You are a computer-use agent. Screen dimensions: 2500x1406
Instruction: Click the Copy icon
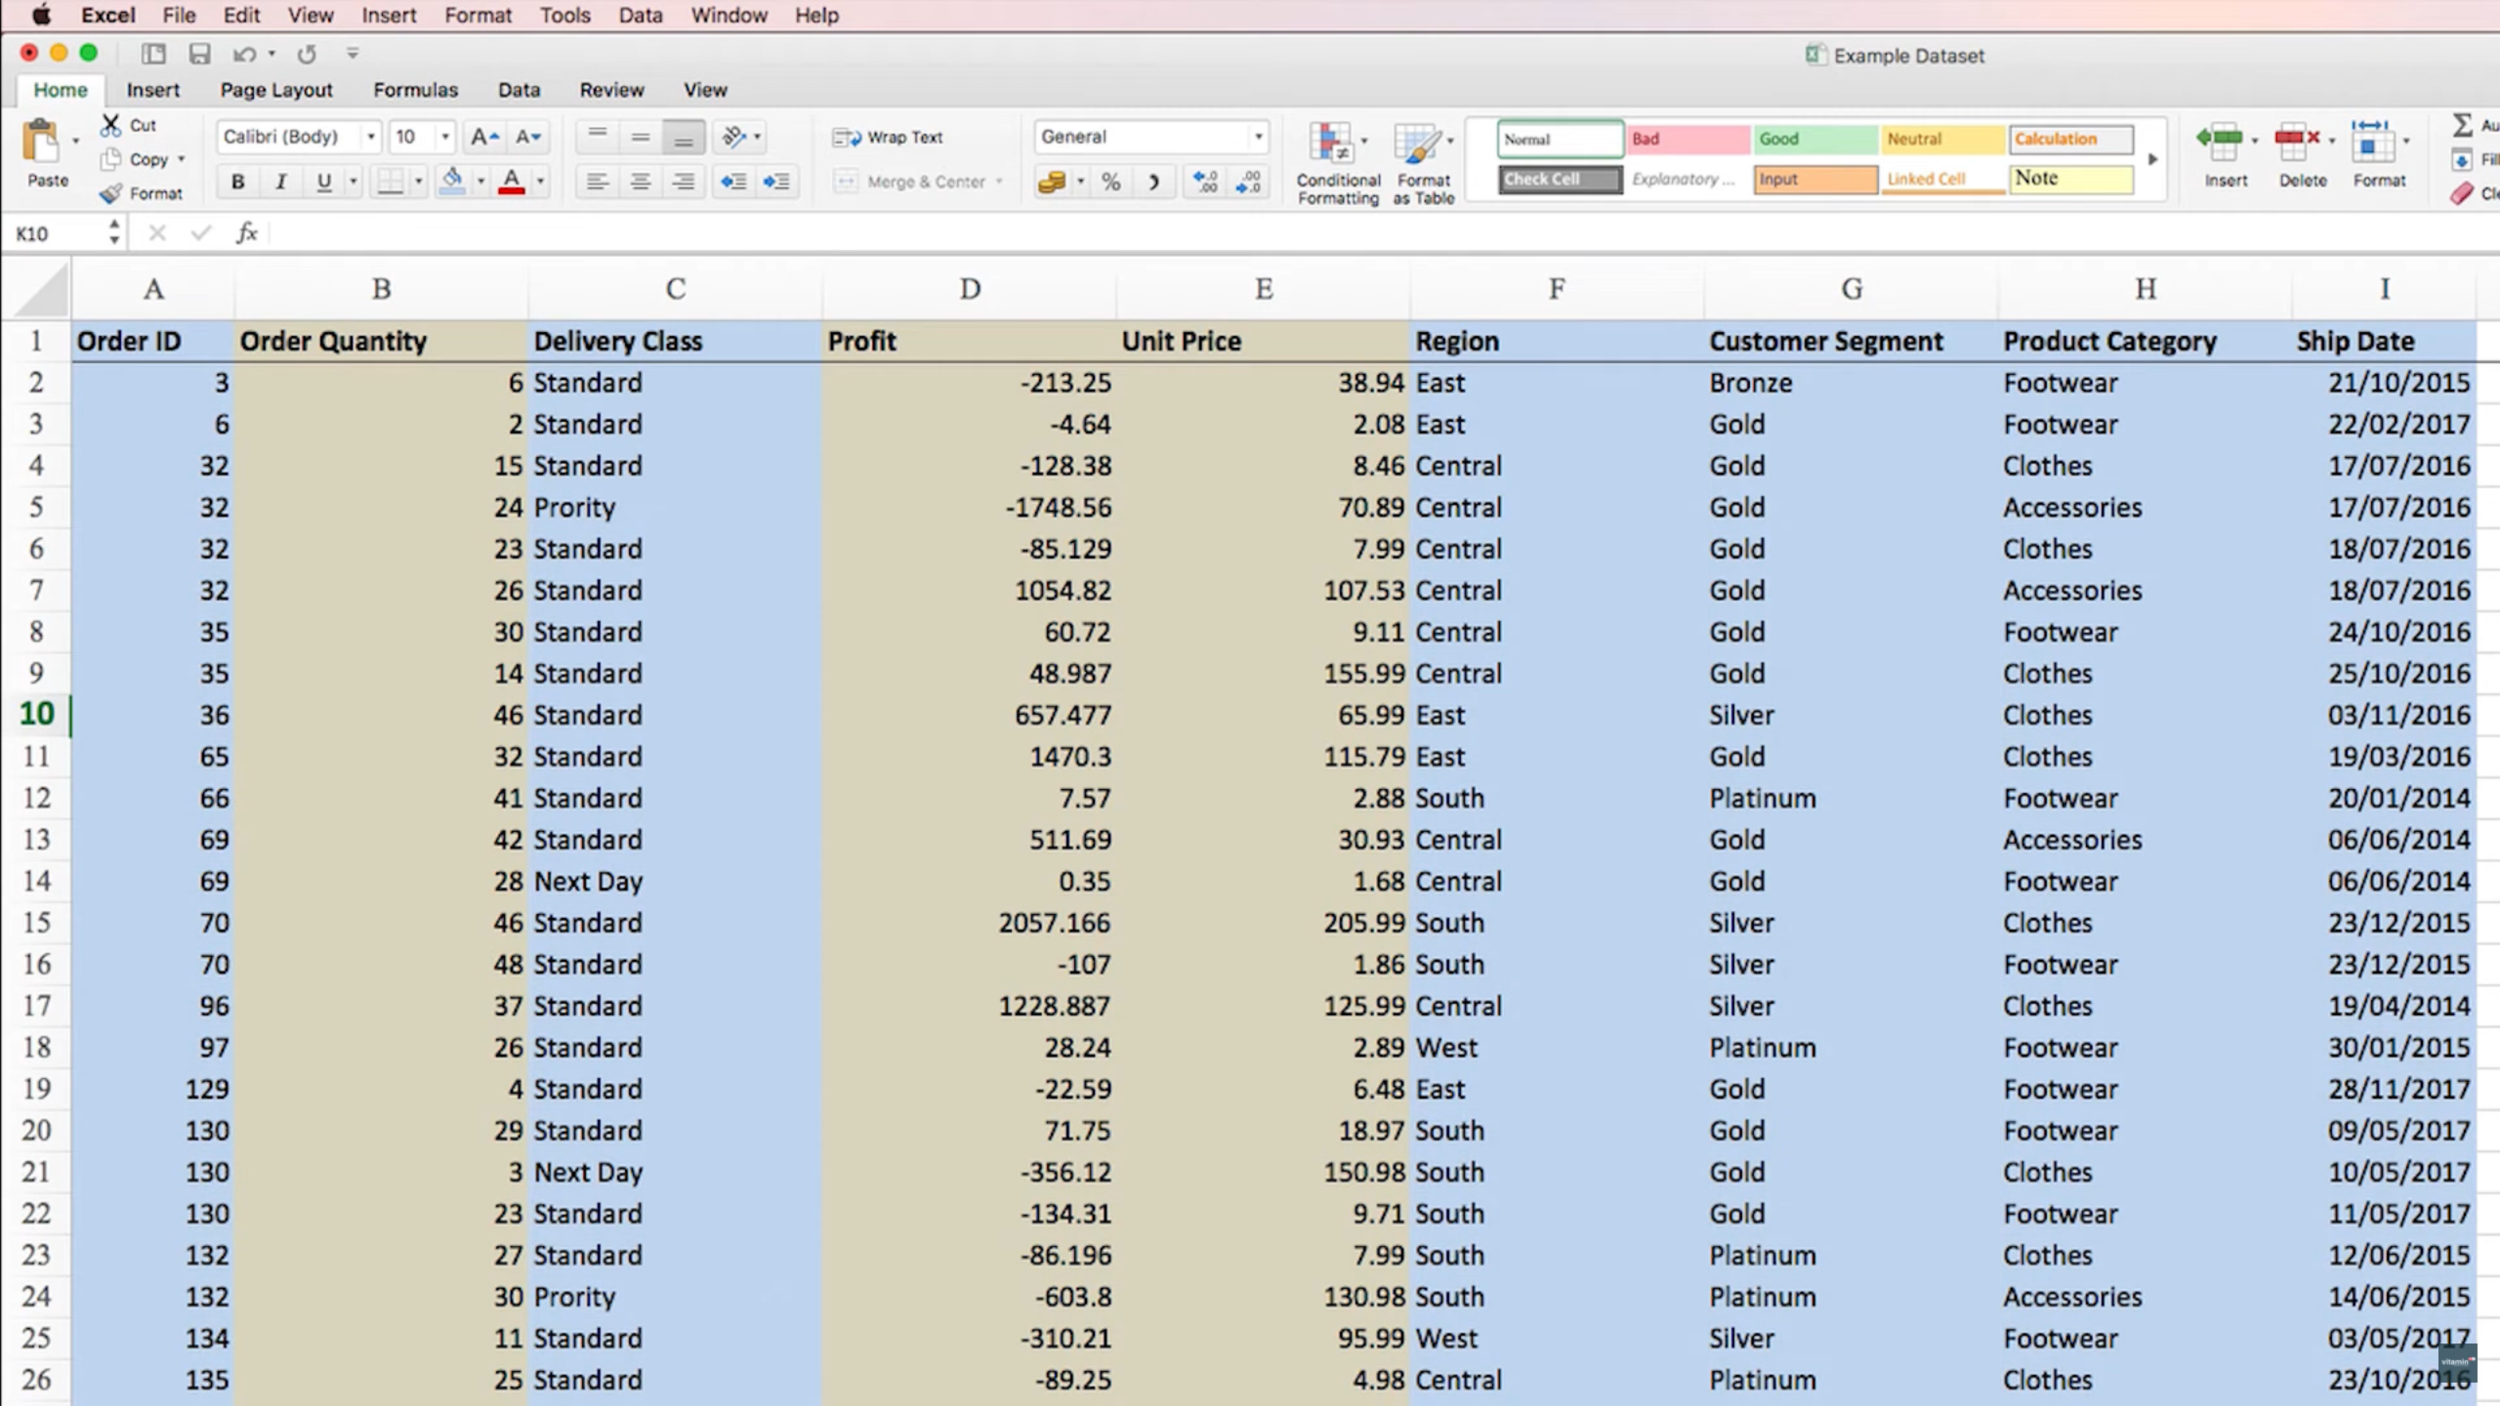pos(111,159)
